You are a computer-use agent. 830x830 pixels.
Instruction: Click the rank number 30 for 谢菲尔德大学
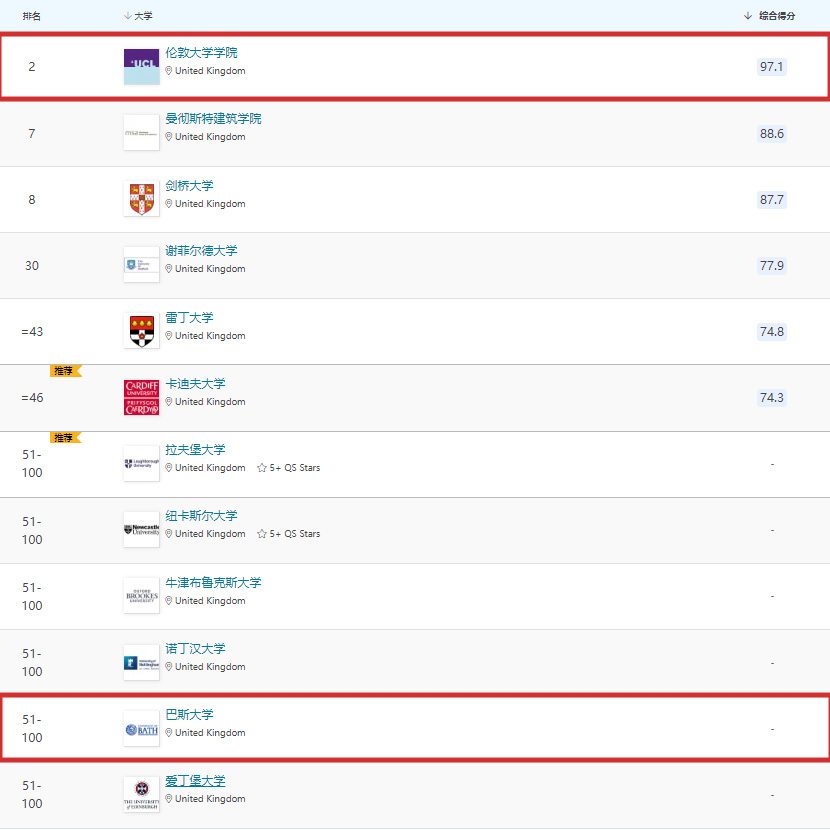pos(32,266)
